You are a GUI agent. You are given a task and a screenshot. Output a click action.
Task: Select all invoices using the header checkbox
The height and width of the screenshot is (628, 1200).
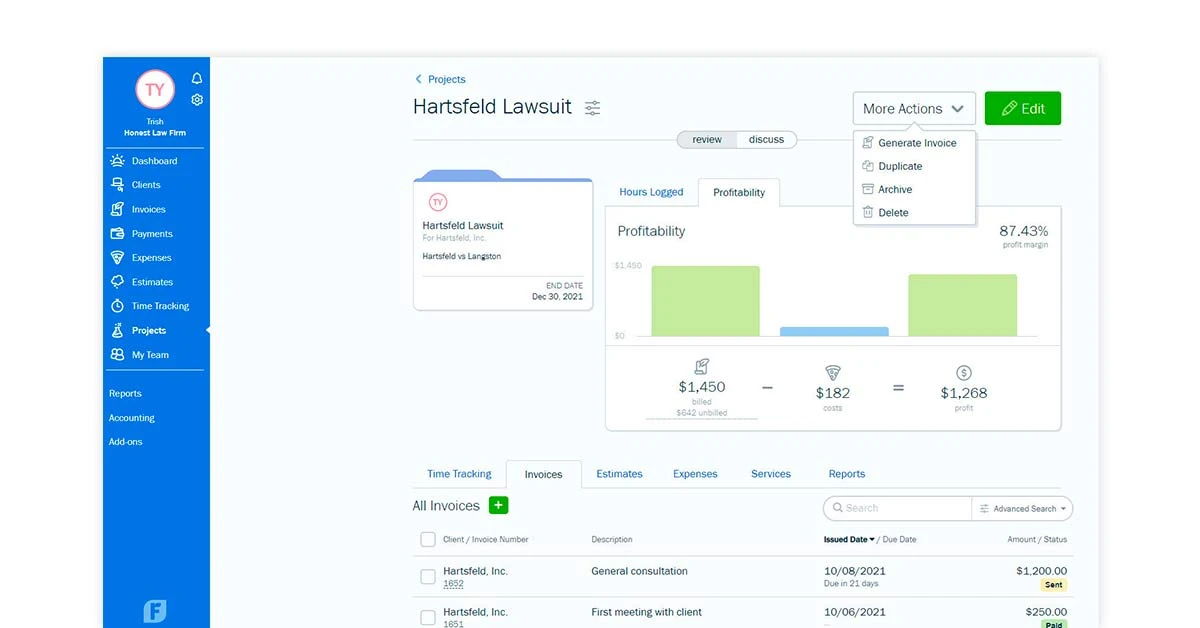pyautogui.click(x=428, y=538)
